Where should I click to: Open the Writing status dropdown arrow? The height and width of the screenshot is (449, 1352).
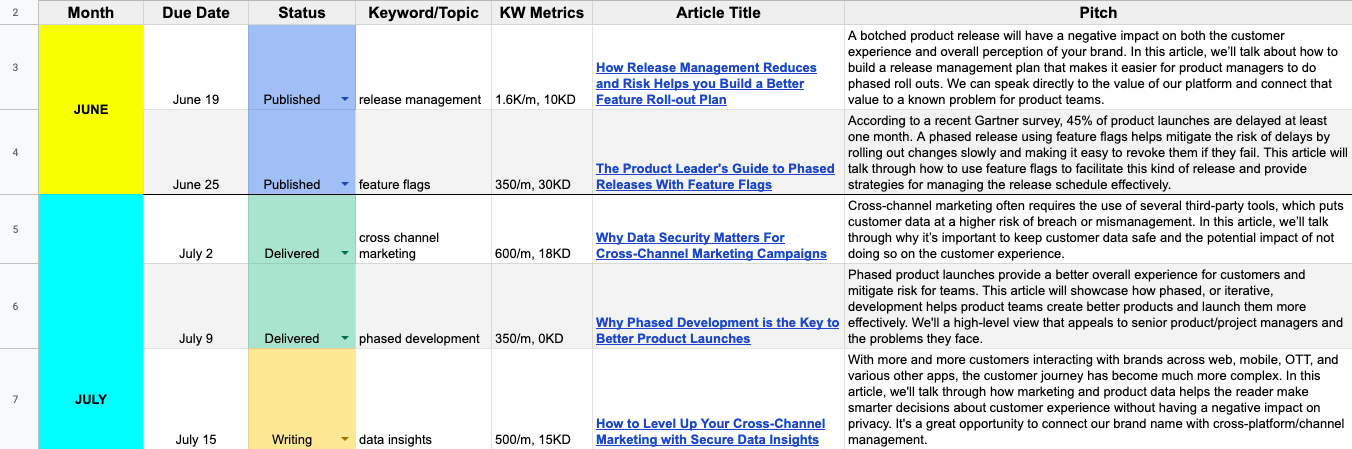tap(345, 440)
